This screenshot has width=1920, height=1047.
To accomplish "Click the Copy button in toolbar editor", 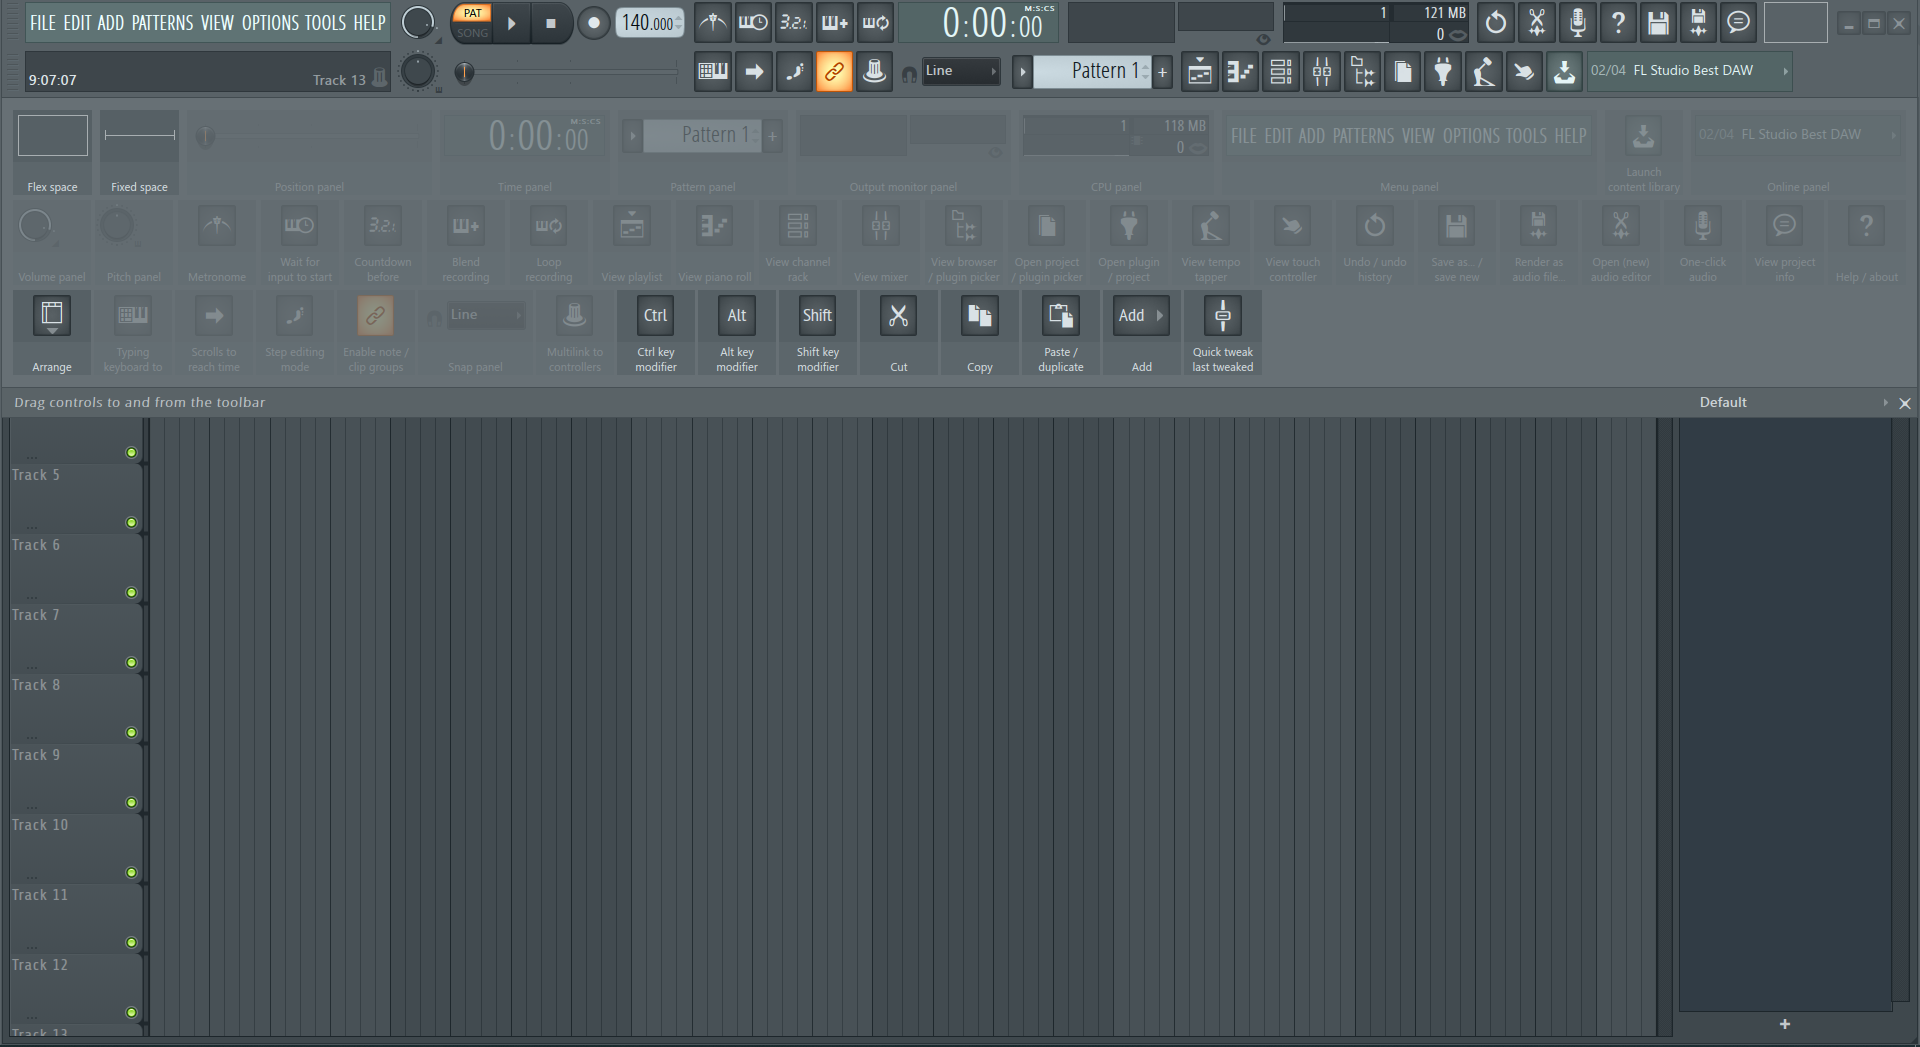I will (x=980, y=316).
